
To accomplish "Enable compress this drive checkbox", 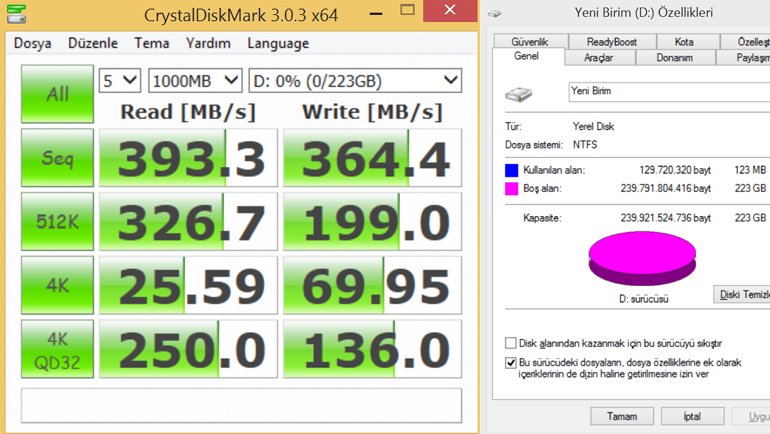I will (x=512, y=343).
